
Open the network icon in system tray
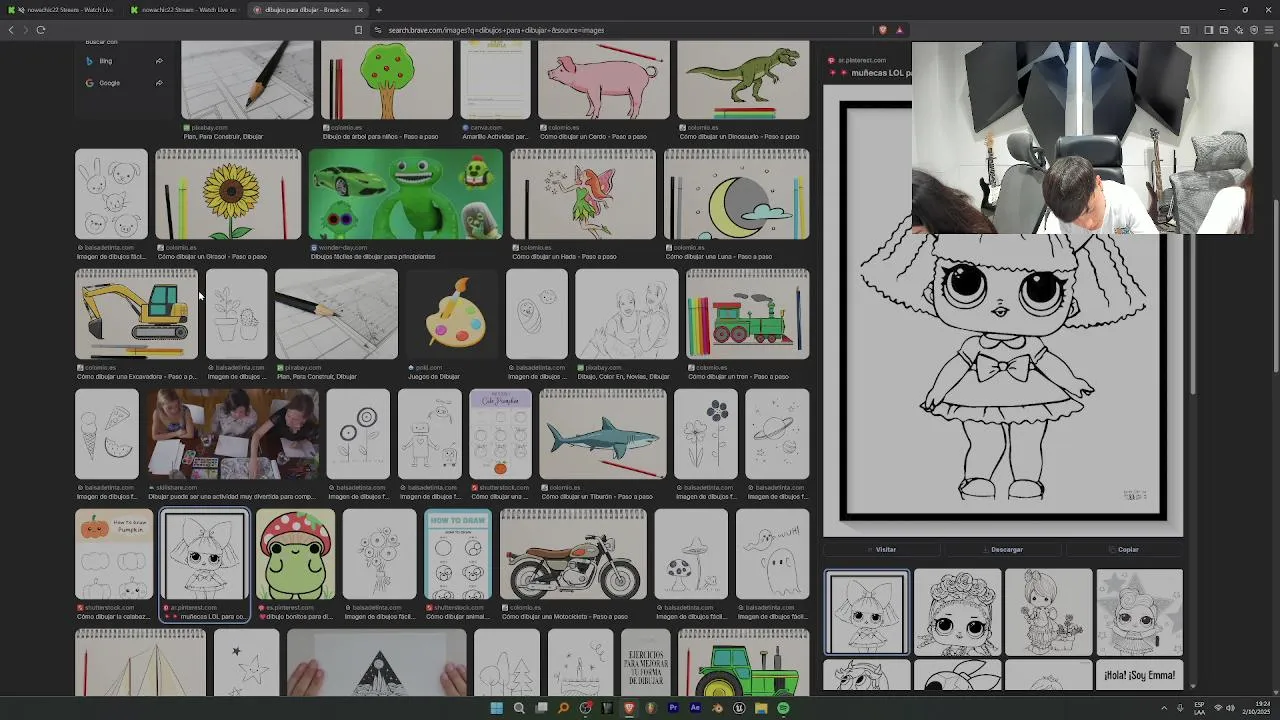tap(1218, 708)
